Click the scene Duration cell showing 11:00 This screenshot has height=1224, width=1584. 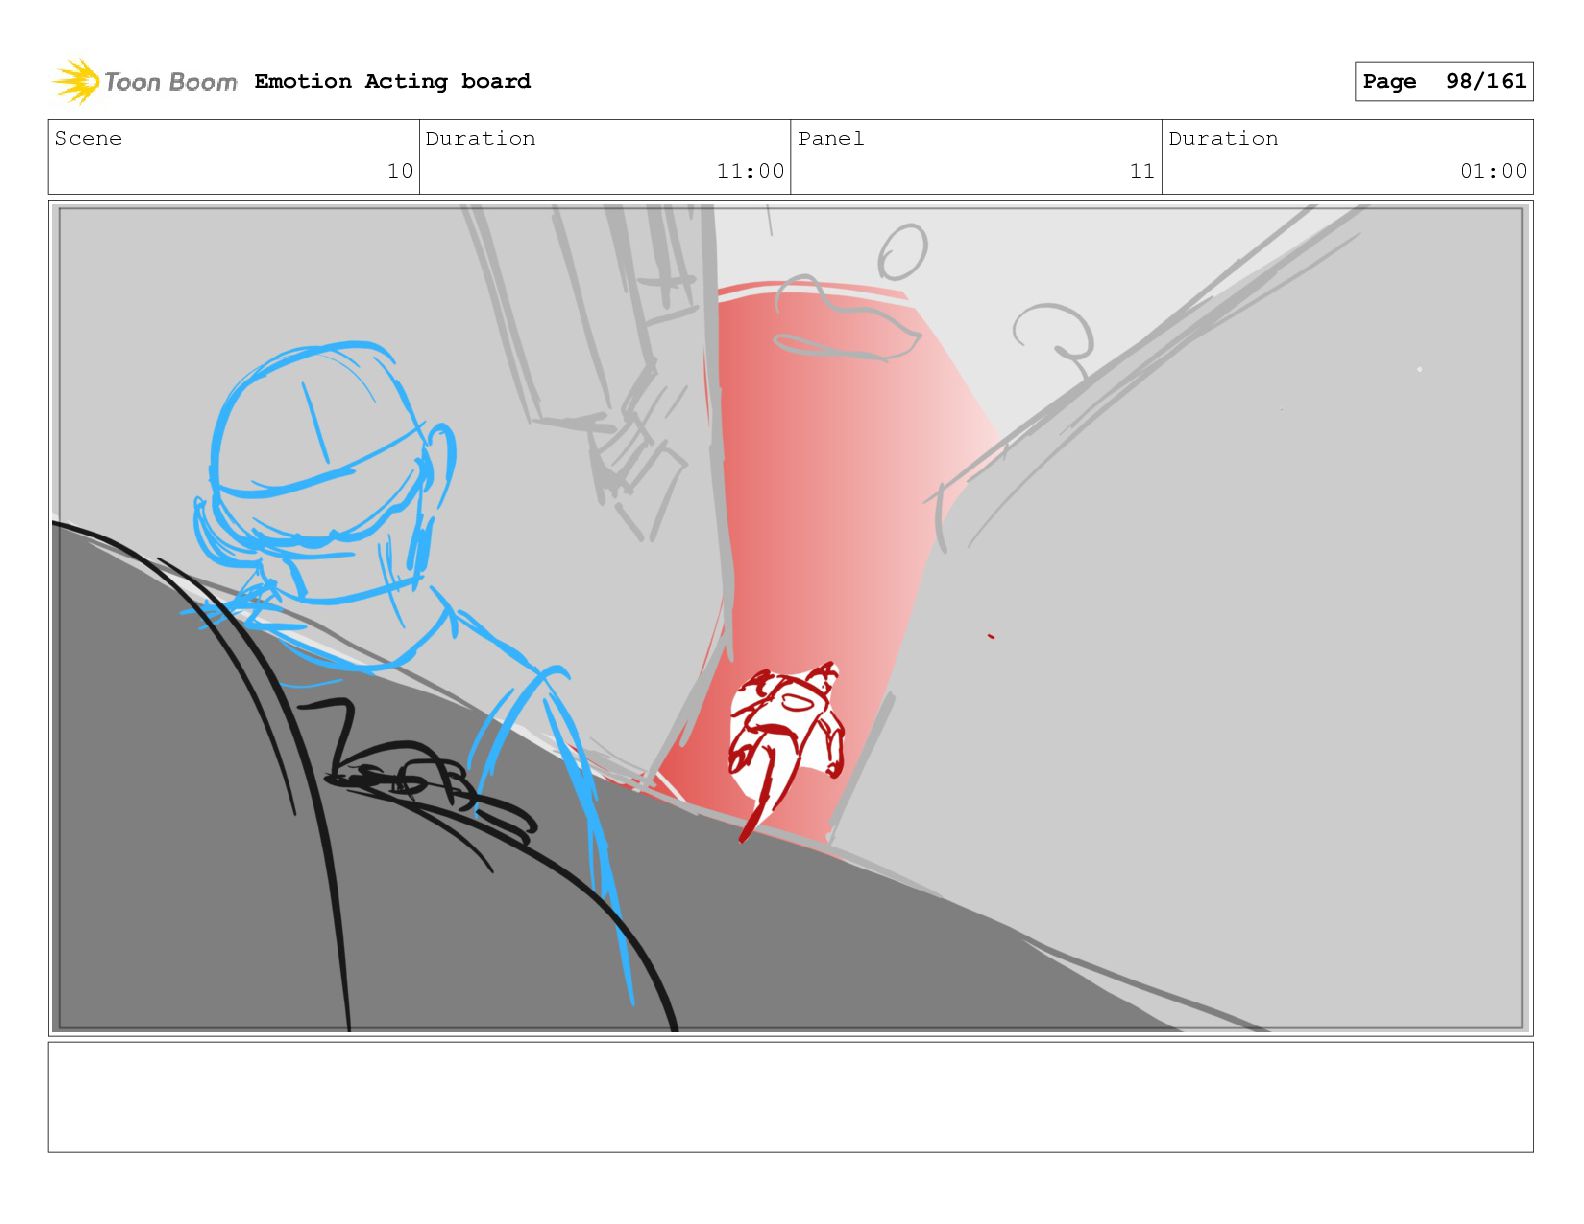[605, 157]
